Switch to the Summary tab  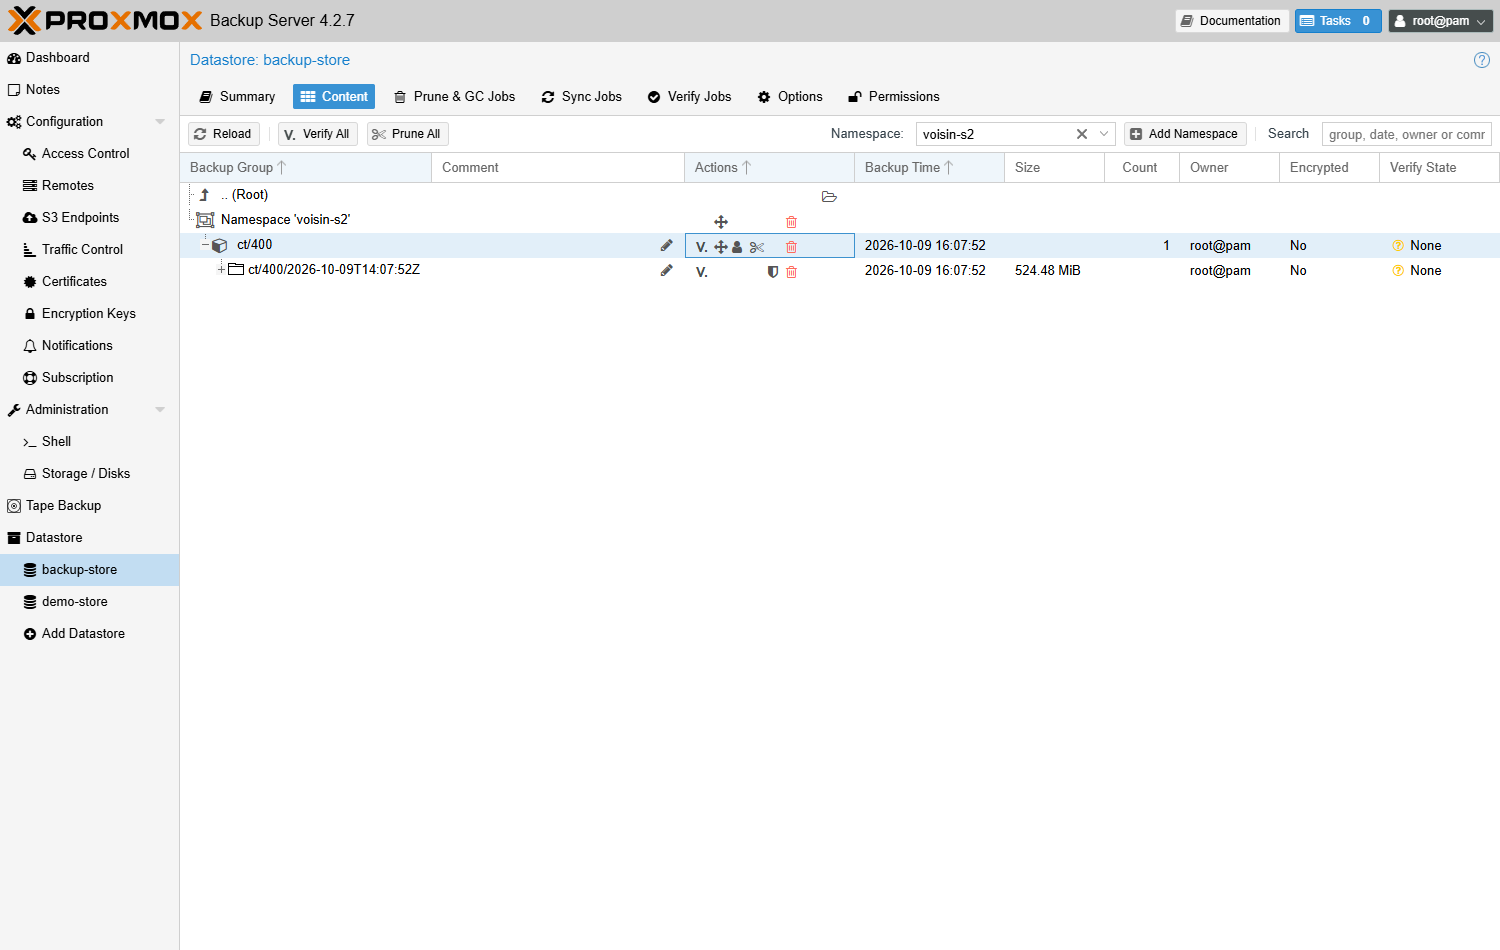[237, 97]
